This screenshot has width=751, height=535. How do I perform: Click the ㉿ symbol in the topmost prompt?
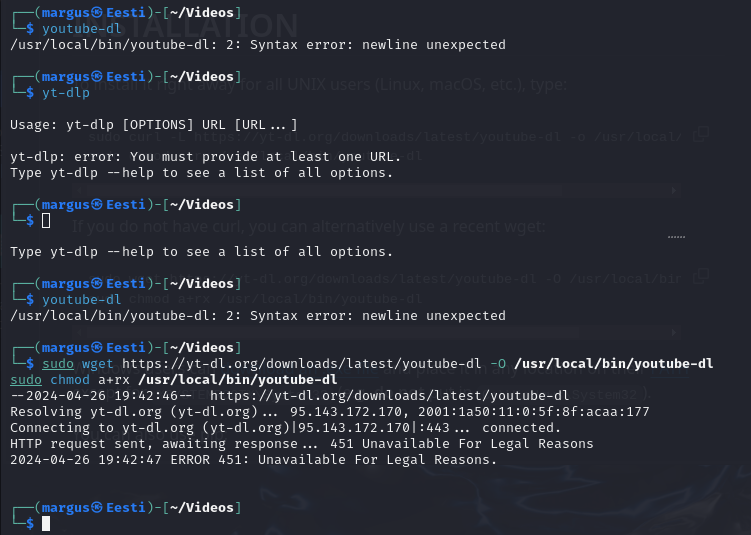click(96, 13)
